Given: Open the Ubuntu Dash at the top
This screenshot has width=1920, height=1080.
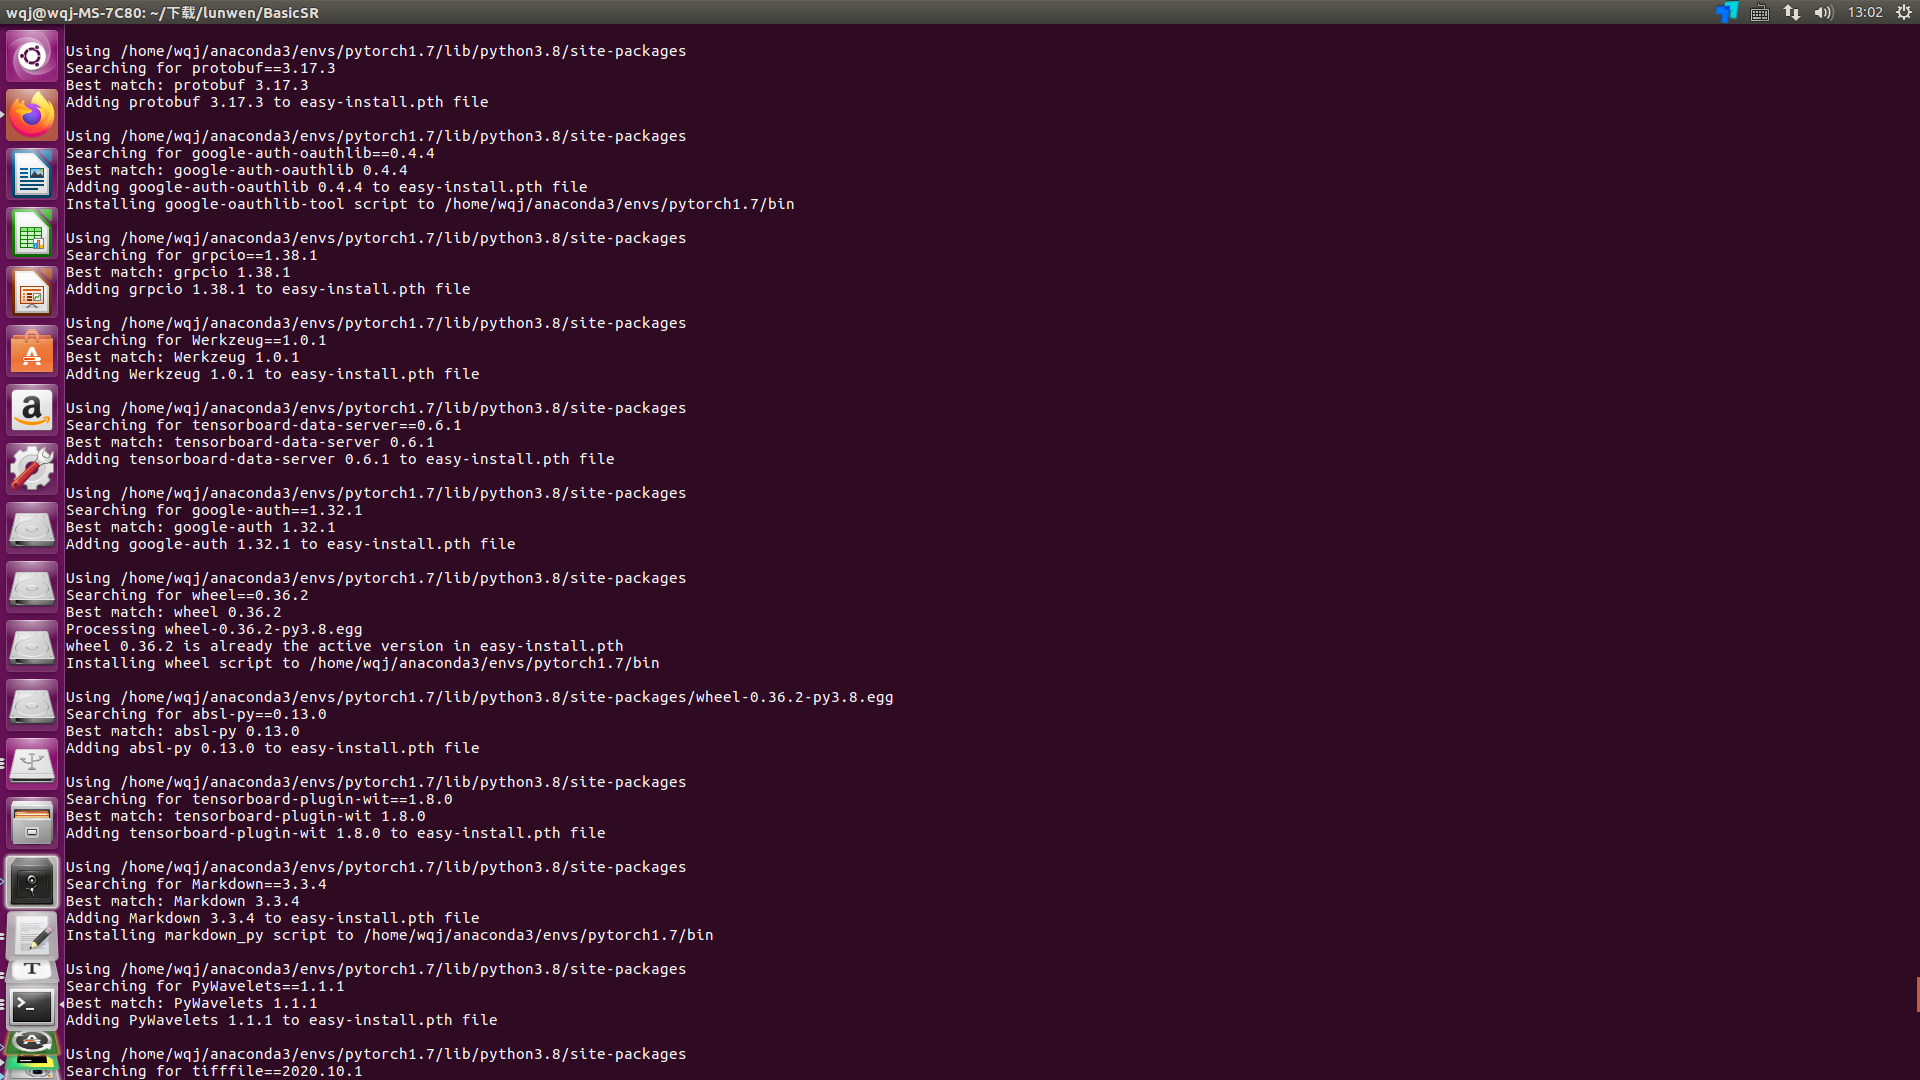Looking at the screenshot, I should tap(32, 56).
